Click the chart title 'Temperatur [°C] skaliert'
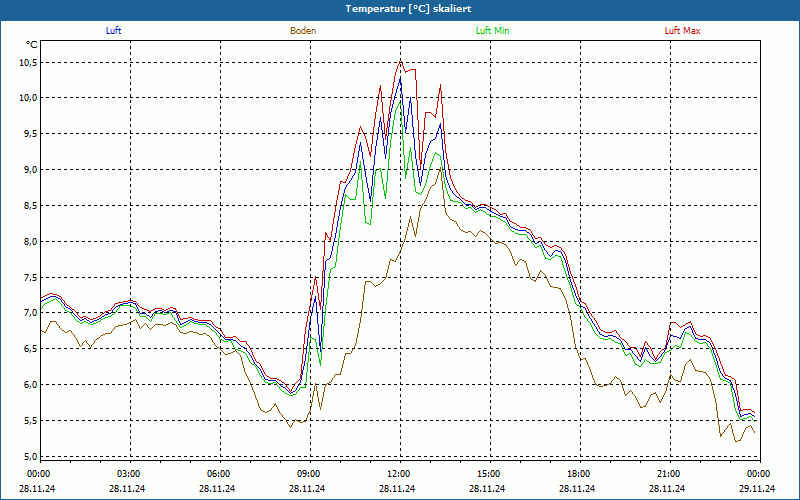Screen dimensions: 800x500 [408, 9]
